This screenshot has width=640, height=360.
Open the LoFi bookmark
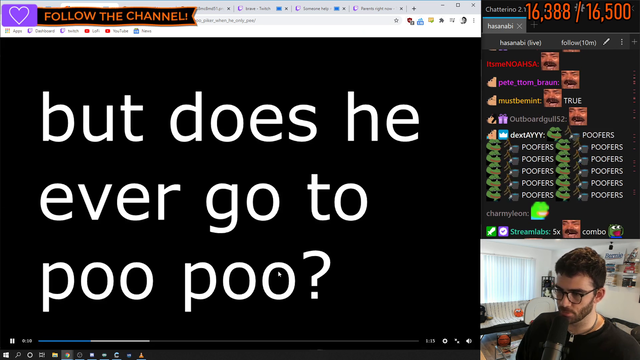[x=92, y=31]
